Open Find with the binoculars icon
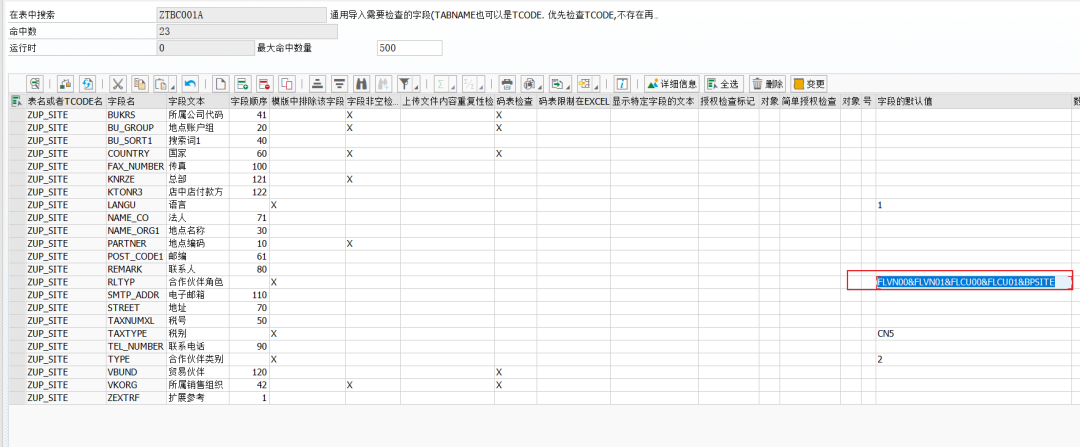Image resolution: width=1080 pixels, height=447 pixels. [x=361, y=84]
